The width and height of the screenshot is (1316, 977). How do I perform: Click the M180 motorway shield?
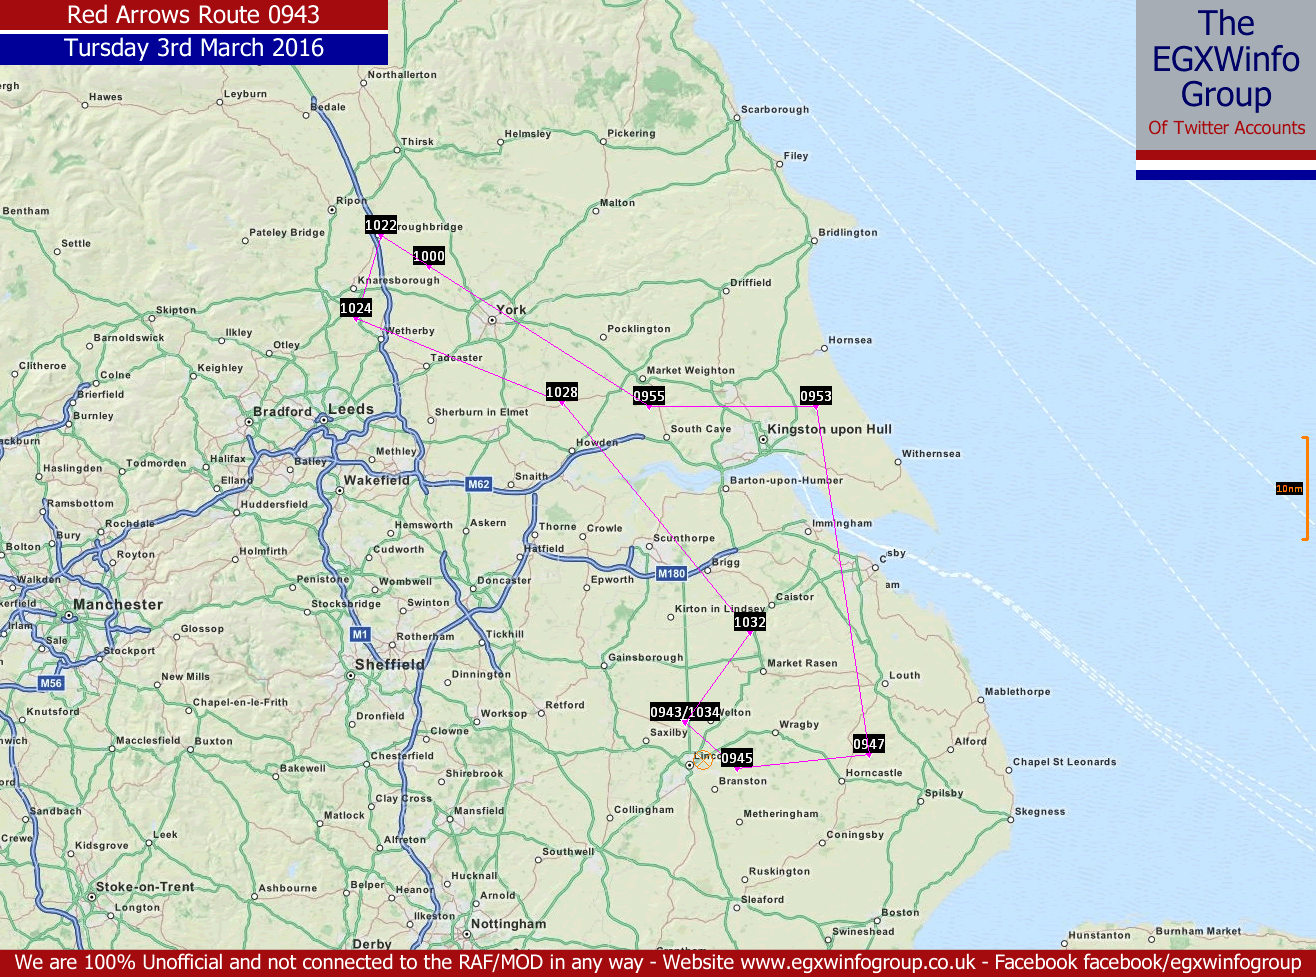[x=671, y=574]
